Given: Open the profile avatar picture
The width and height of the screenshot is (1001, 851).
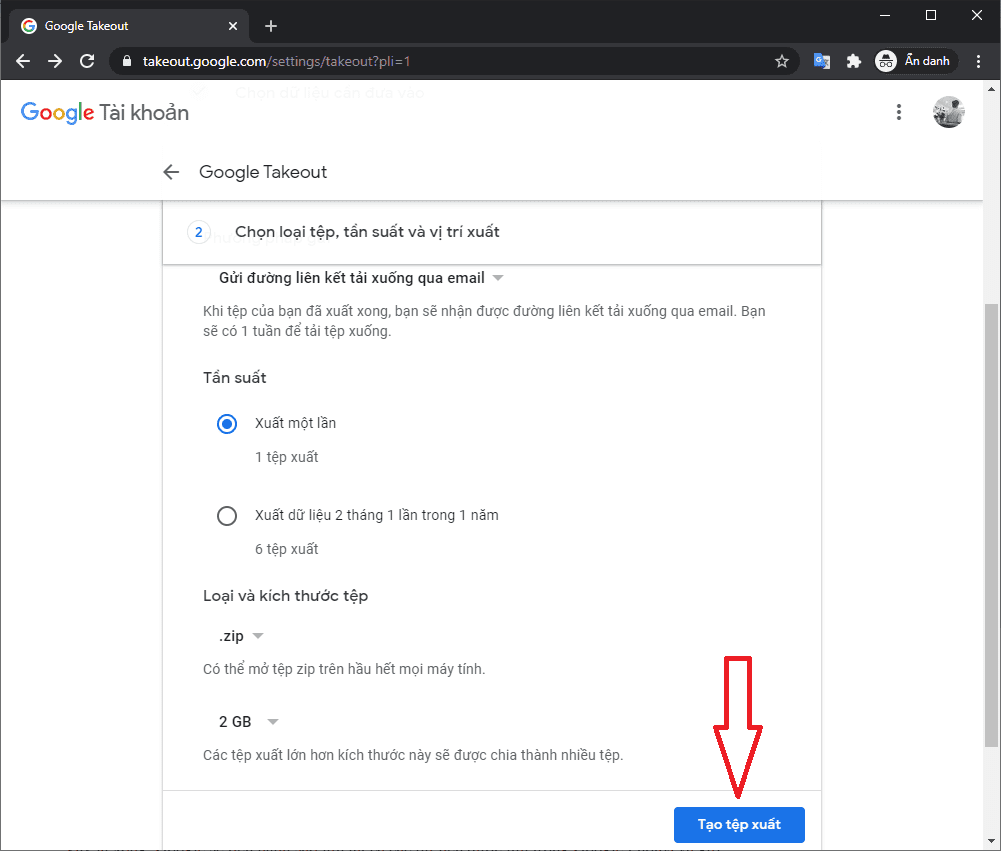Looking at the screenshot, I should (x=948, y=112).
